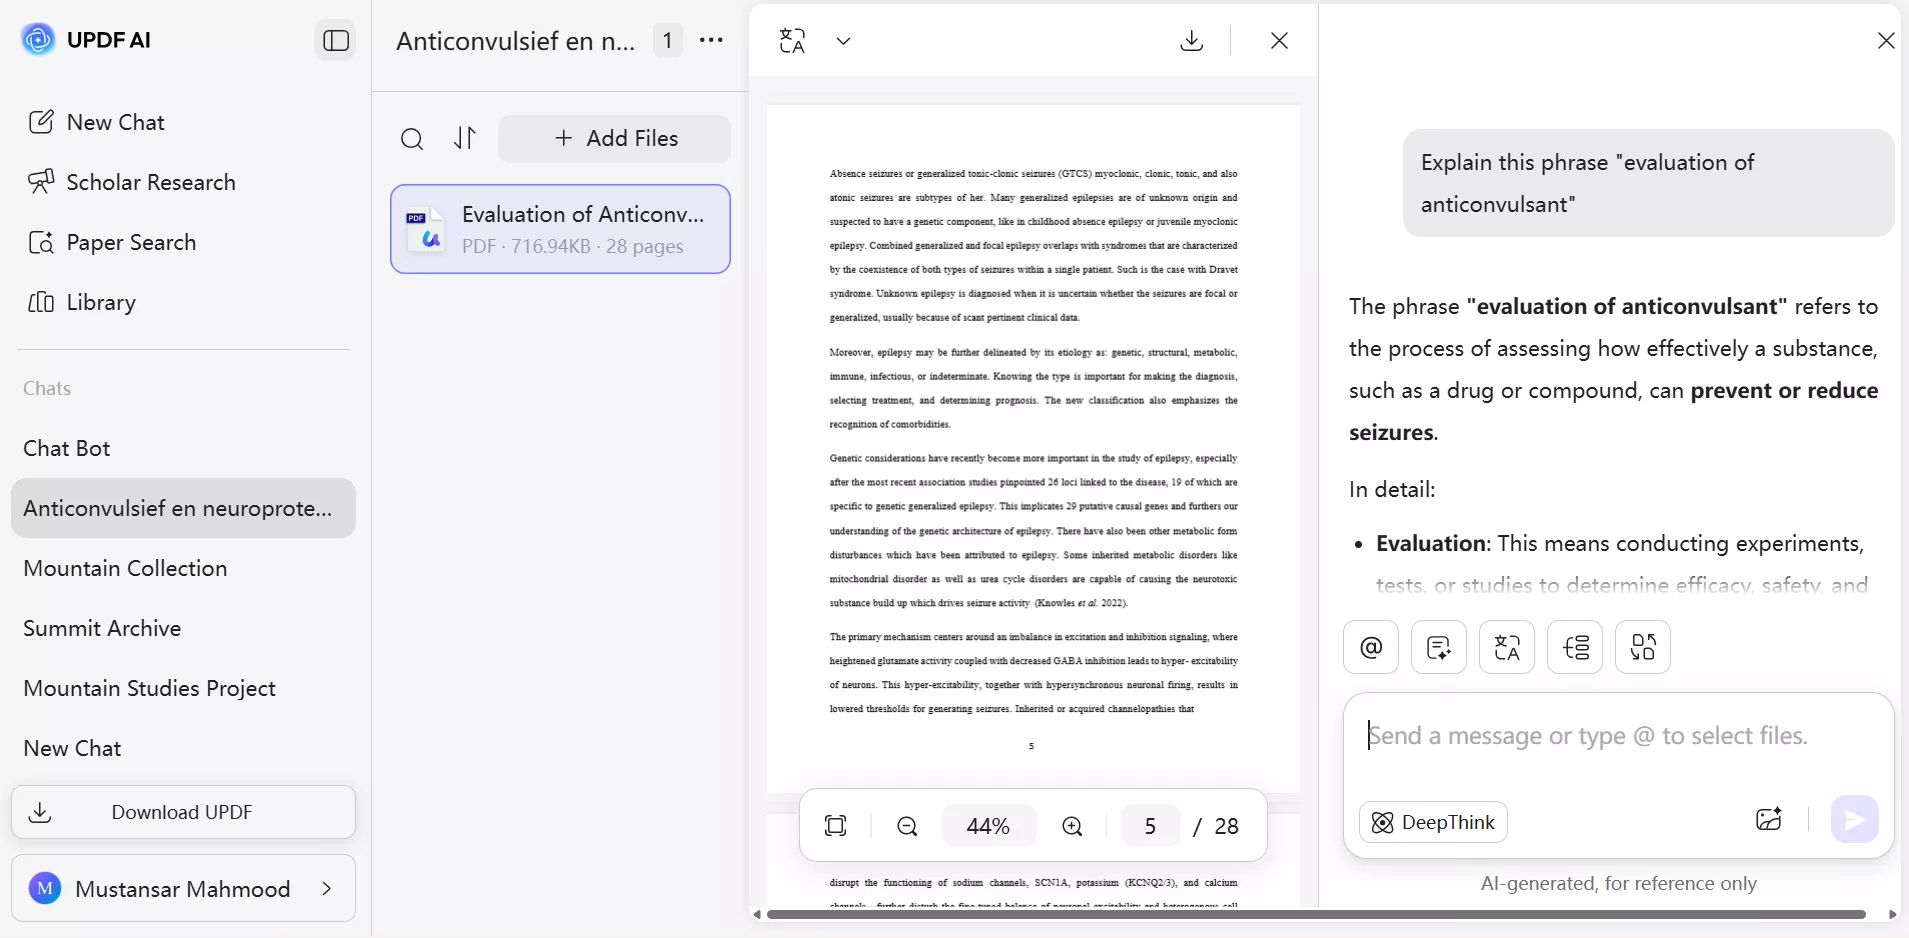Open the Evaluation of Anticonvulsants PDF thumbnail
Viewport: 1909px width, 938px height.
(x=561, y=229)
